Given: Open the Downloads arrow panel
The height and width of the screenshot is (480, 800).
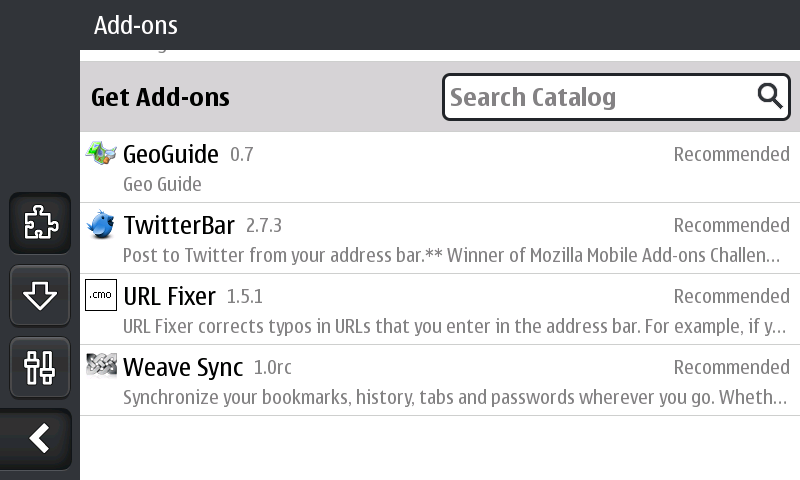Looking at the screenshot, I should [x=40, y=296].
